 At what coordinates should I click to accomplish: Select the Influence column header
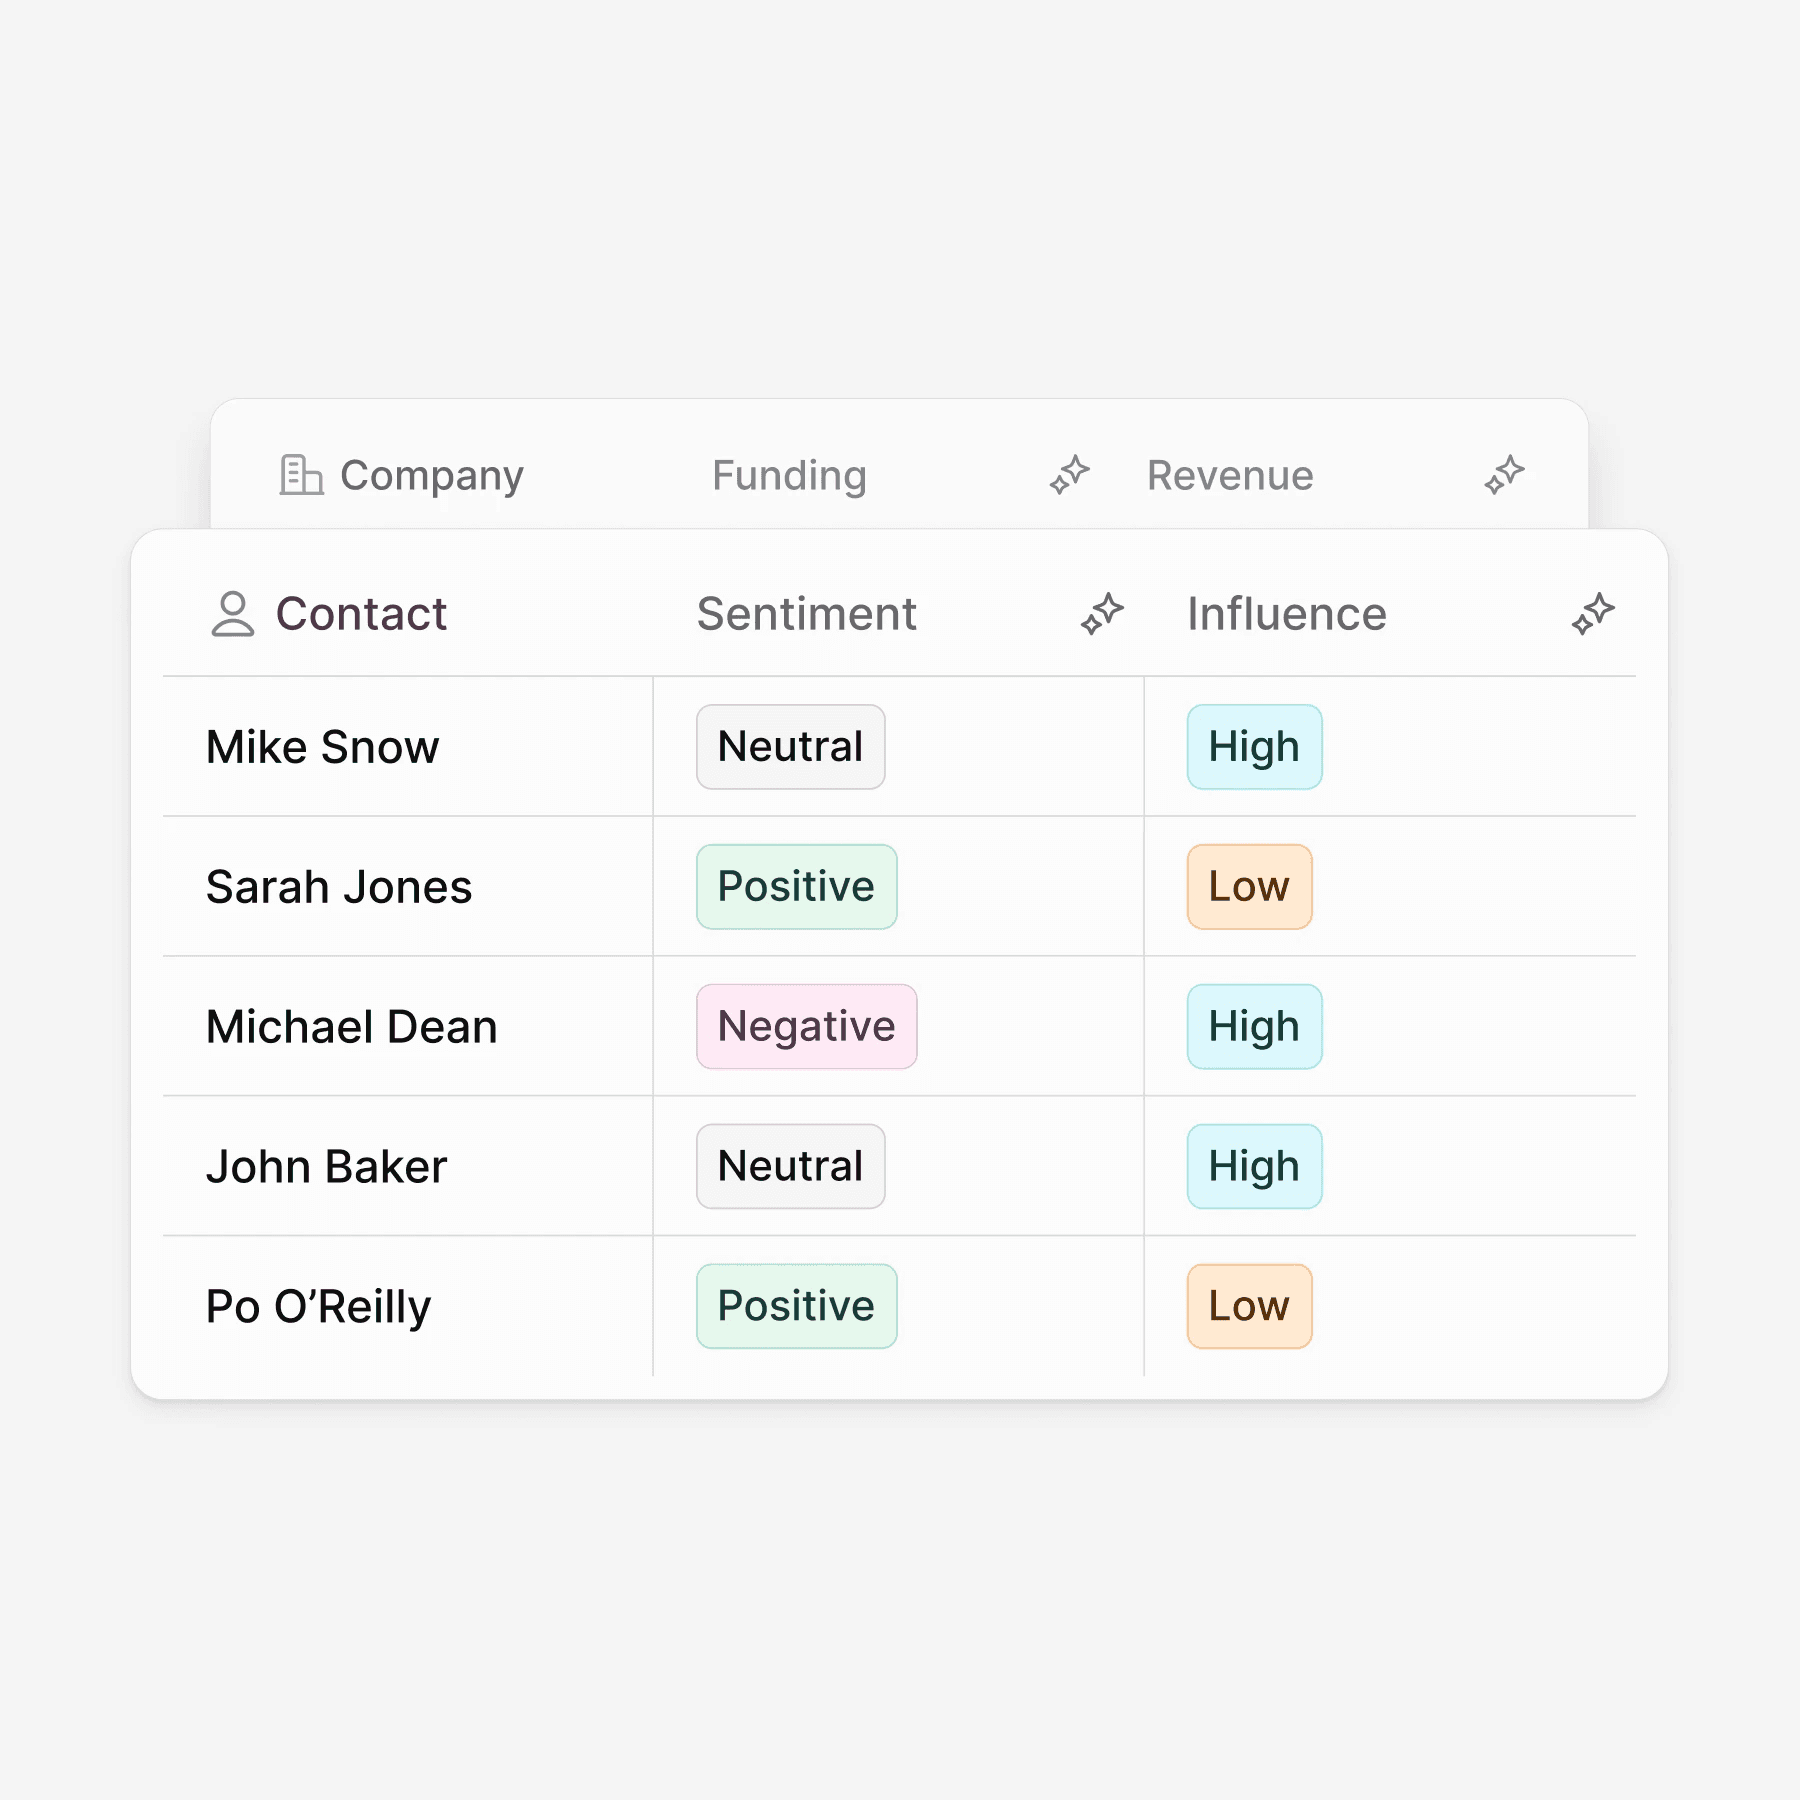pos(1287,614)
